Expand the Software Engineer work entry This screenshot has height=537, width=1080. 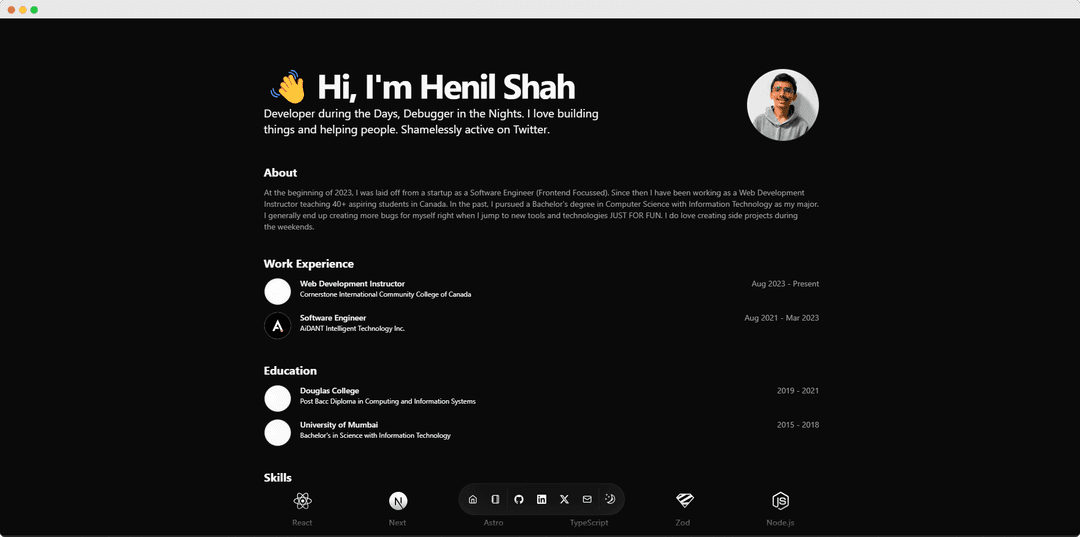(333, 318)
